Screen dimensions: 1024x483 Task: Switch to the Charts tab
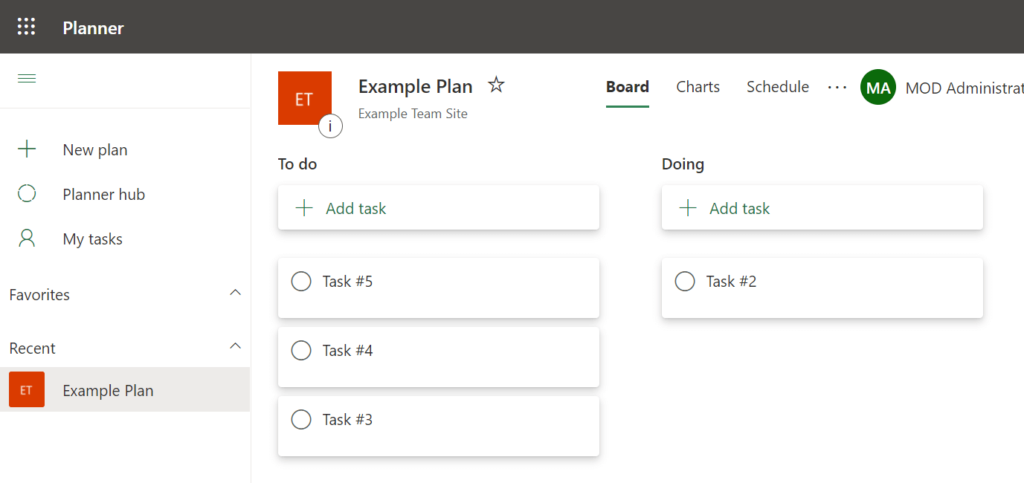click(698, 87)
